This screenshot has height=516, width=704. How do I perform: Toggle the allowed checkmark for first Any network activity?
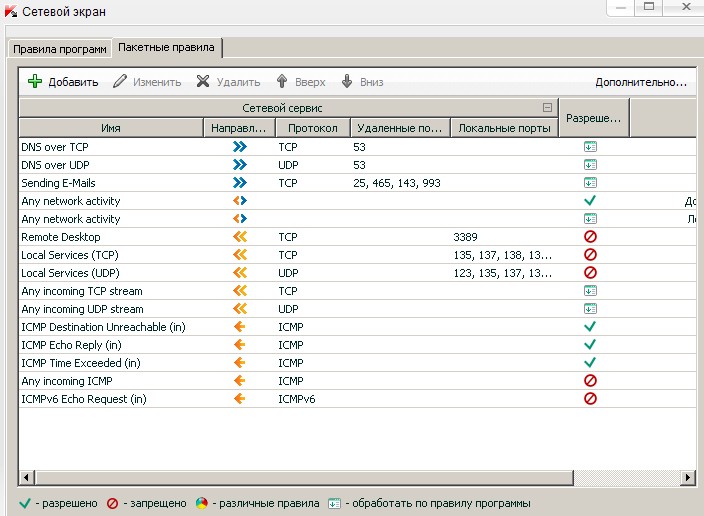coord(590,201)
